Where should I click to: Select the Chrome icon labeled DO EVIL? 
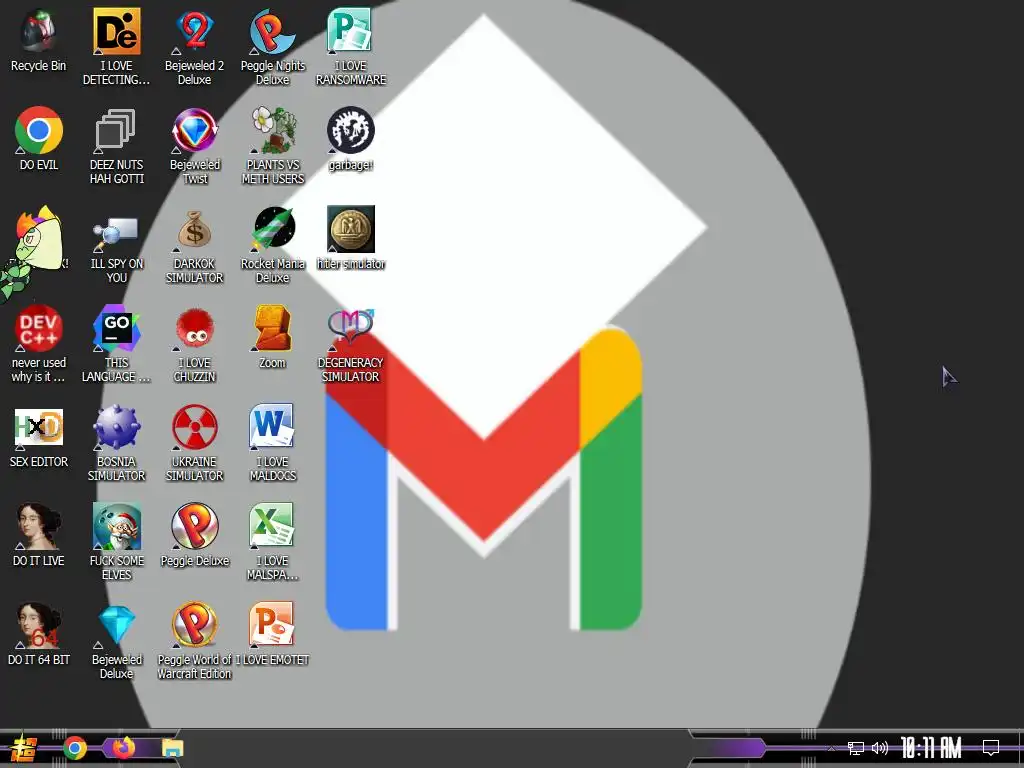click(39, 130)
